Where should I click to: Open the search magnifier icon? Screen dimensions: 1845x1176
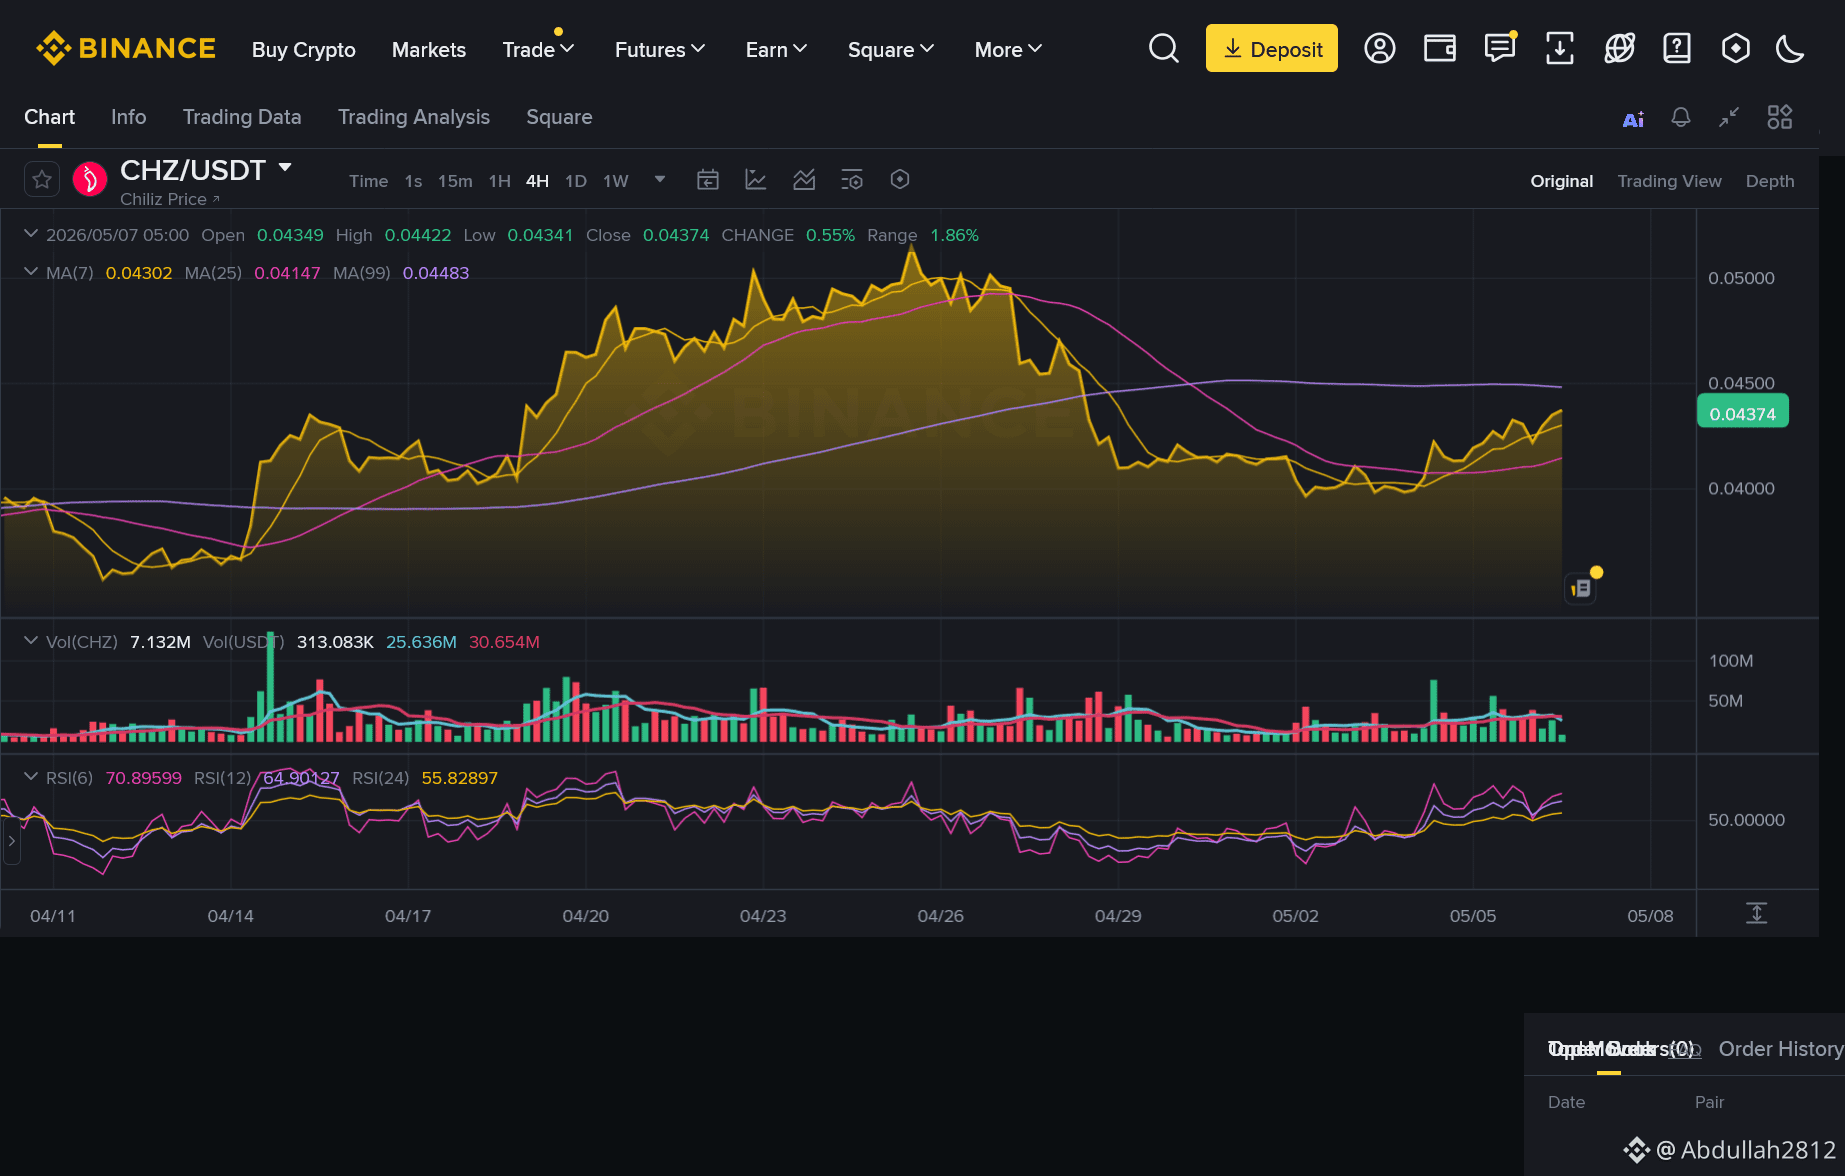click(1163, 48)
